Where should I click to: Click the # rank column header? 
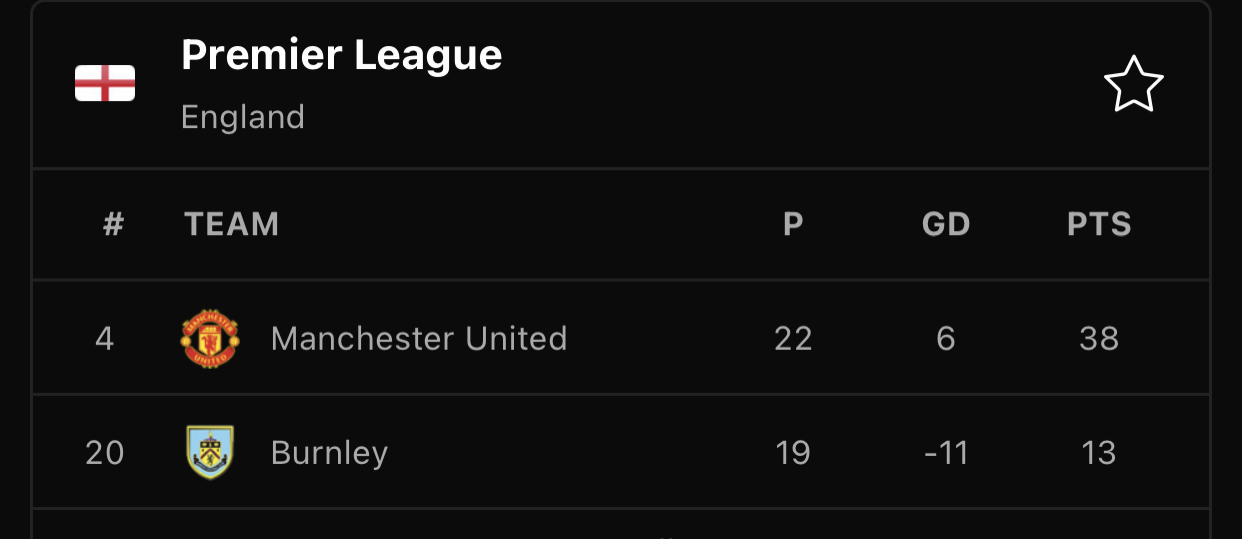pyautogui.click(x=113, y=224)
